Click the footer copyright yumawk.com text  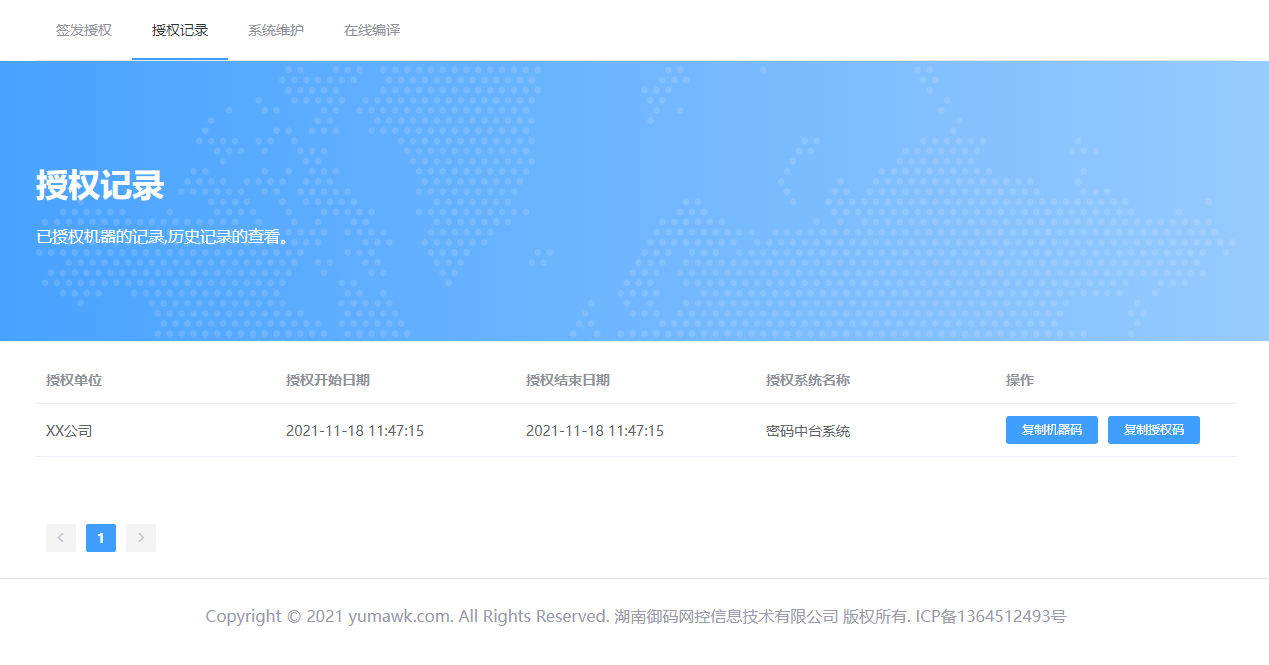pos(400,616)
